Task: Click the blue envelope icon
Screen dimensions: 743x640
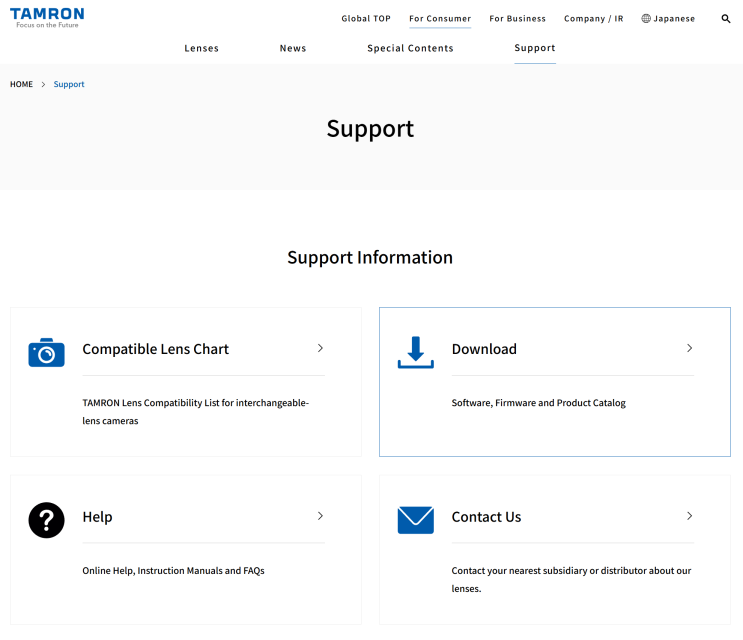Action: tap(416, 520)
